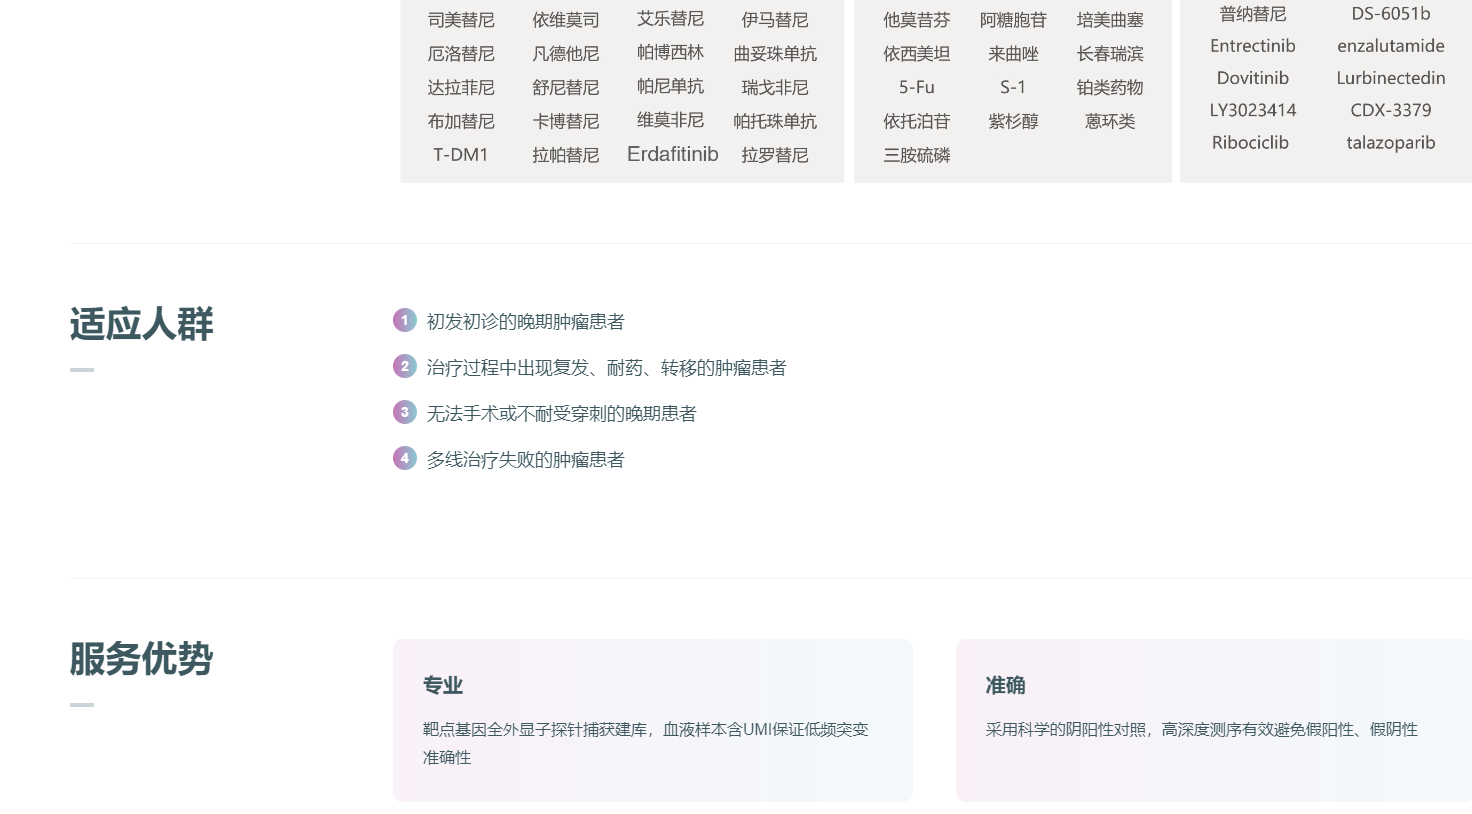This screenshot has width=1472, height=814.
Task: Select the 5-Fu chemotherapy drug
Action: click(x=916, y=87)
